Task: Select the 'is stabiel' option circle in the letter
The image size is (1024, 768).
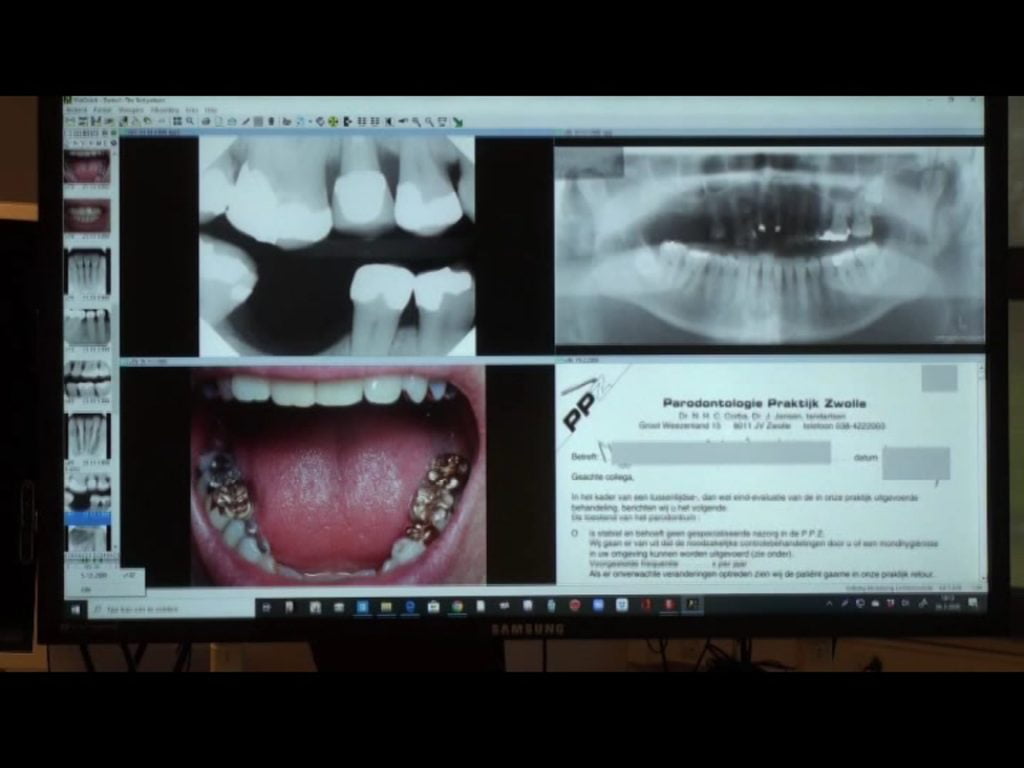Action: point(575,534)
